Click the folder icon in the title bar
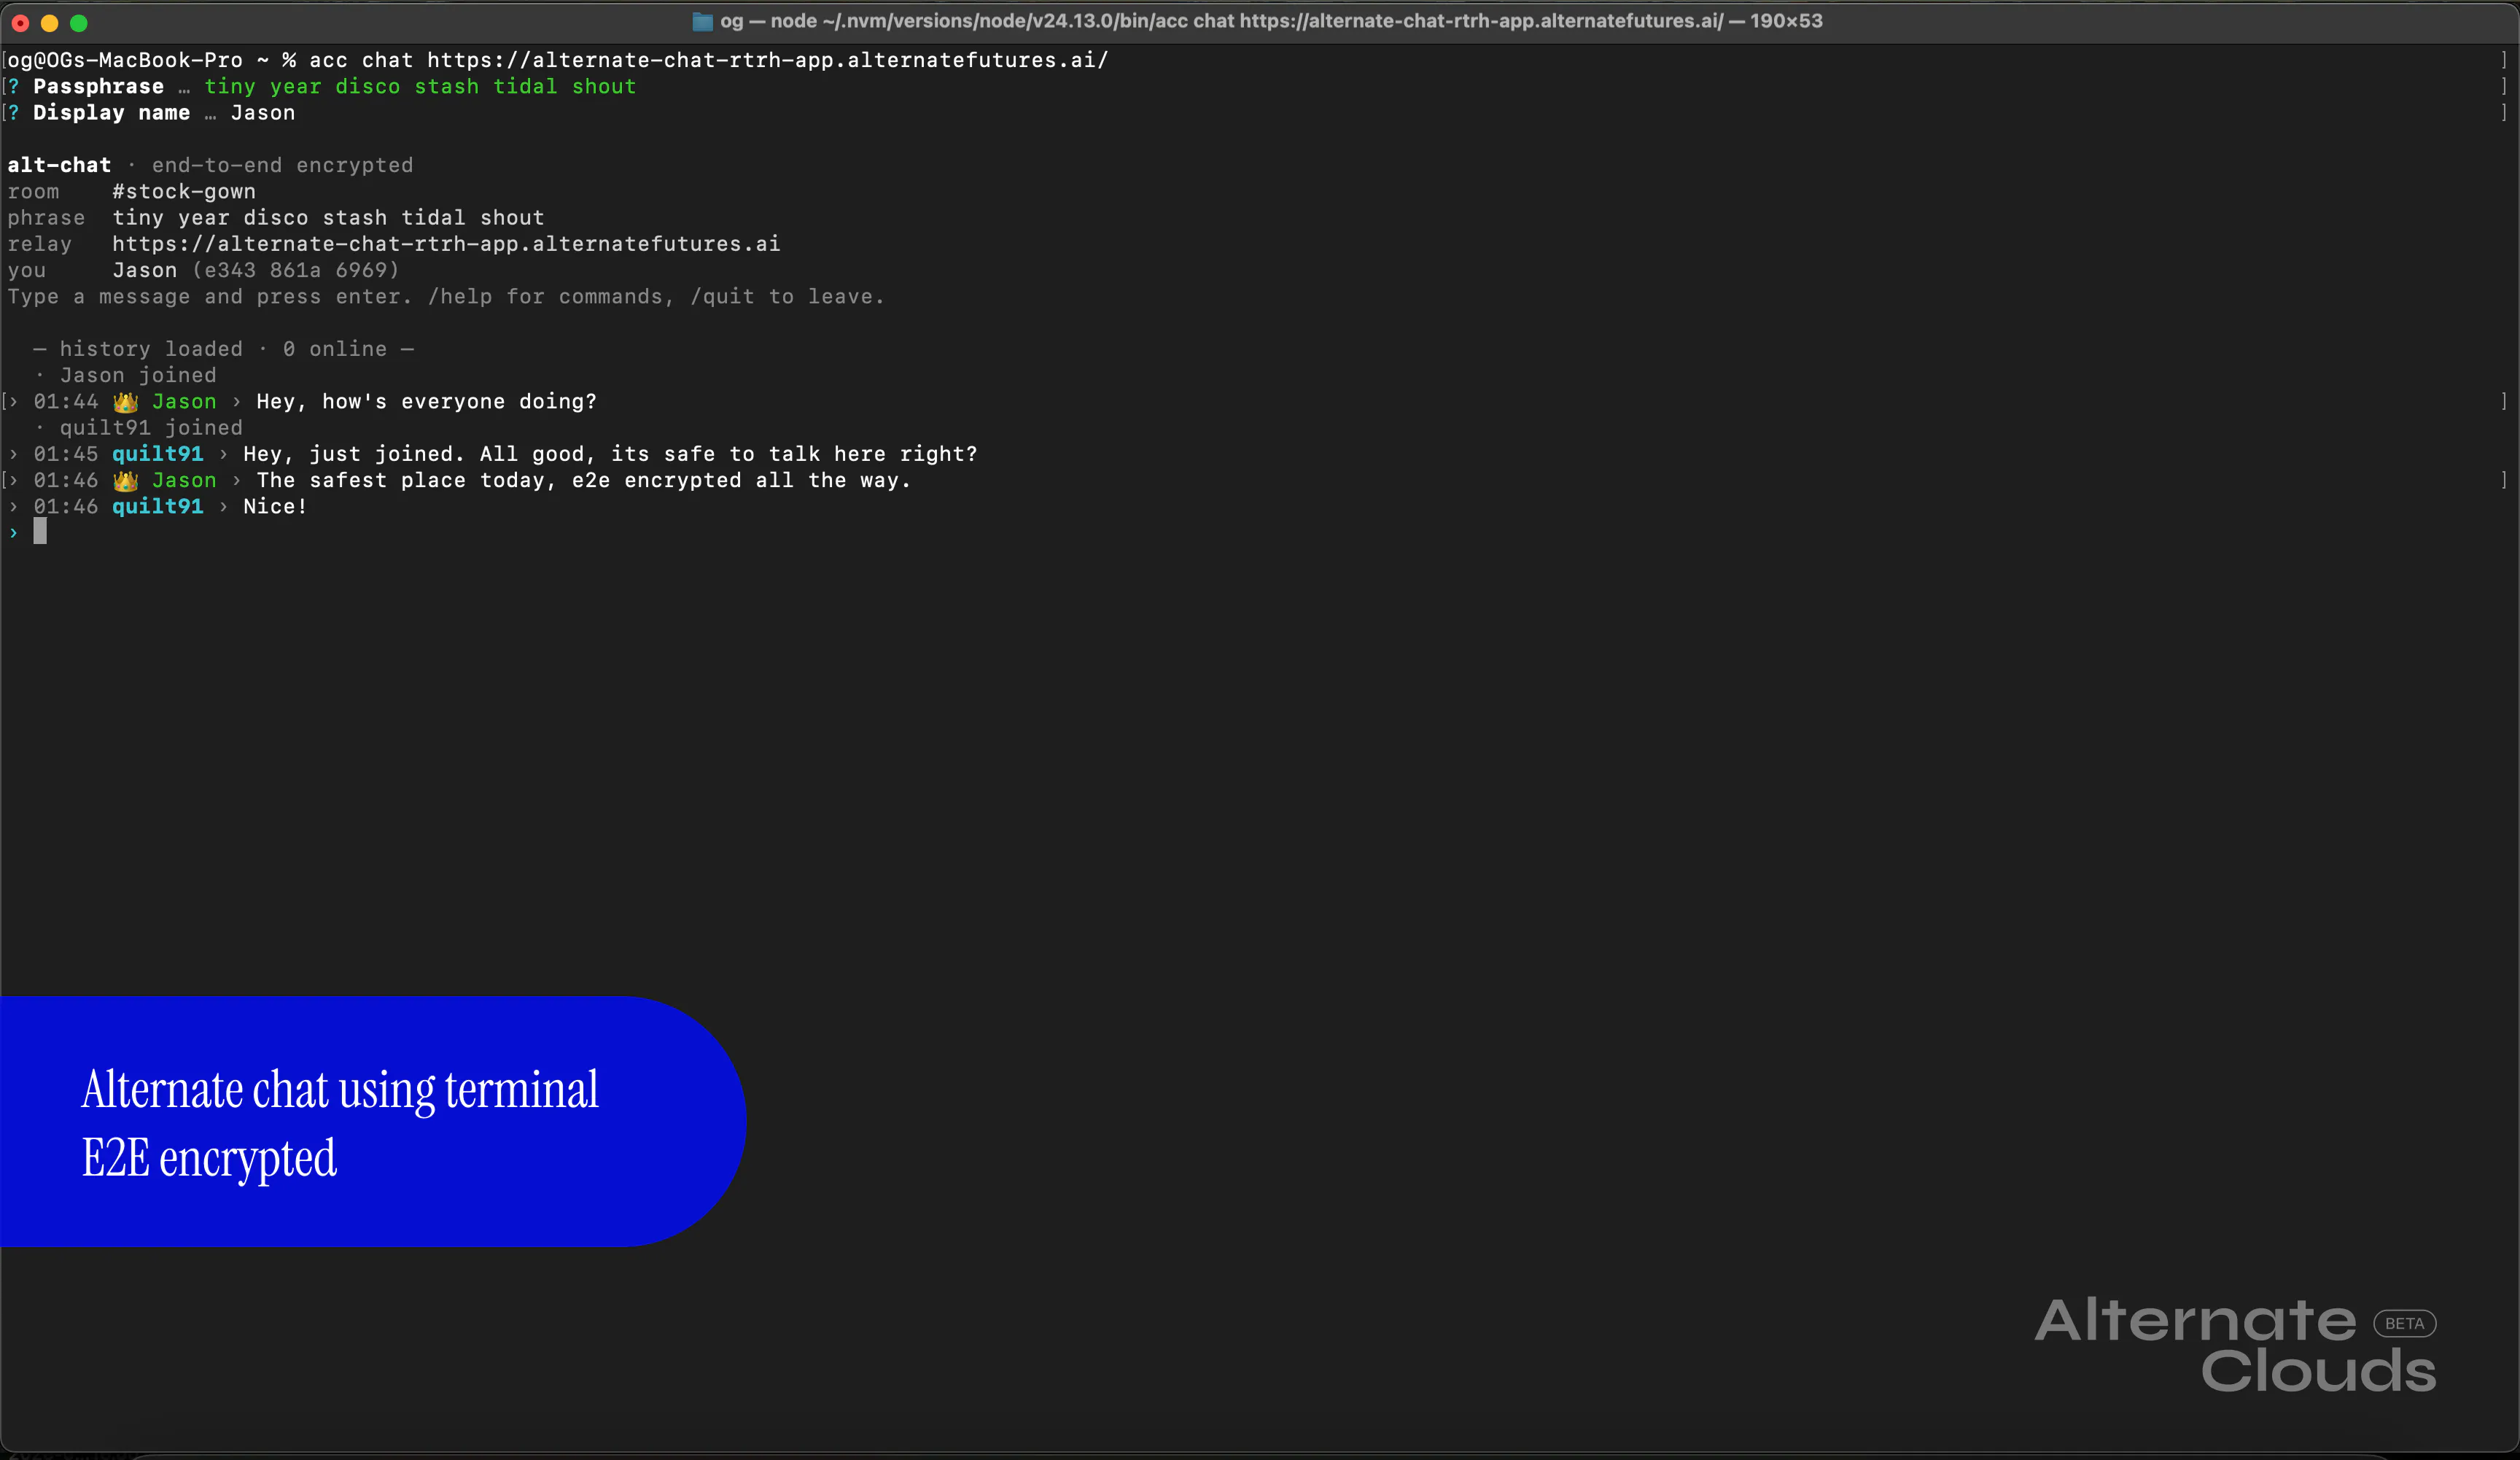Image resolution: width=2520 pixels, height=1460 pixels. coord(703,21)
